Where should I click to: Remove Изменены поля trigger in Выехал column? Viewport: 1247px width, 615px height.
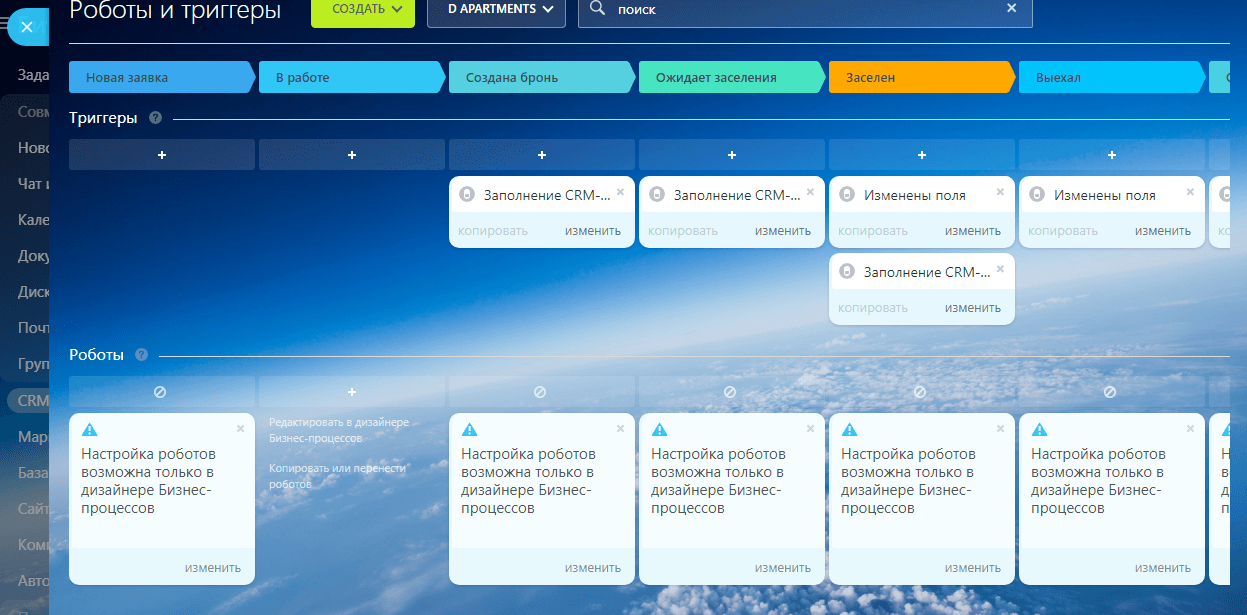point(1190,191)
